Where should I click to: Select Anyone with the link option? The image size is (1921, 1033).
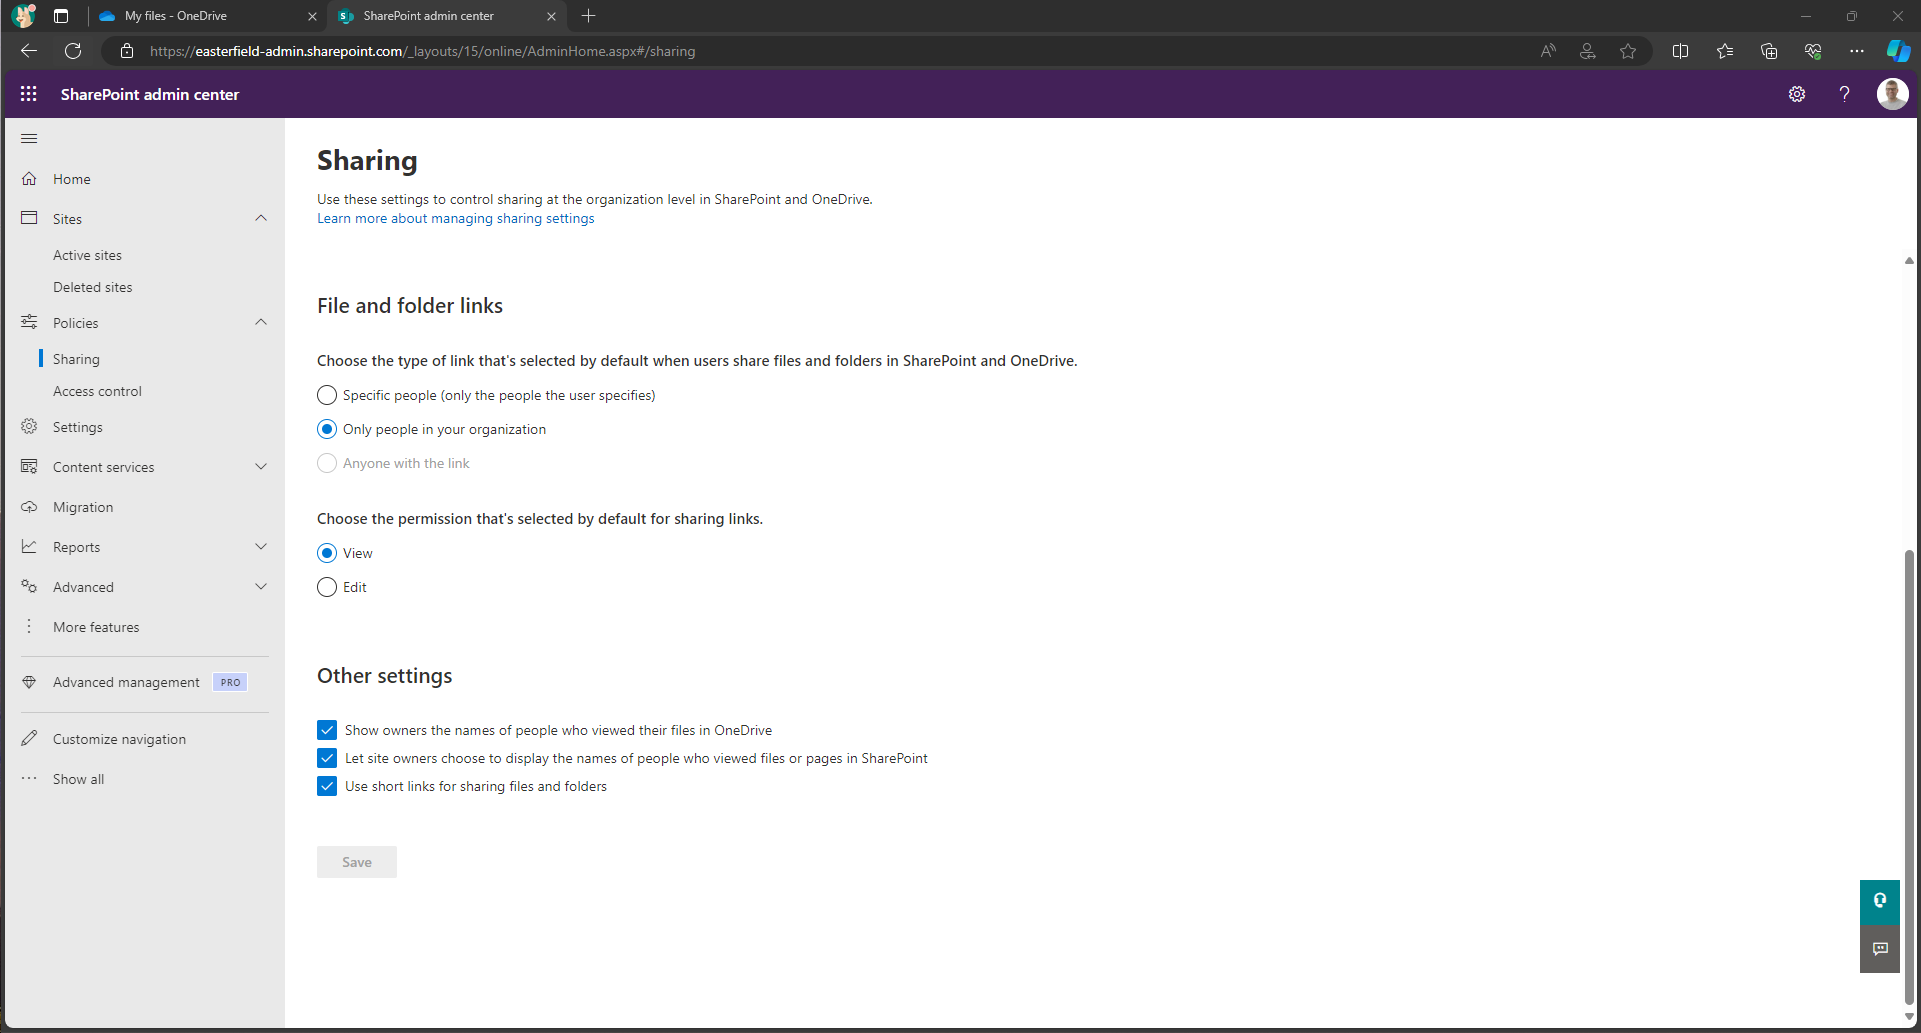pyautogui.click(x=327, y=463)
